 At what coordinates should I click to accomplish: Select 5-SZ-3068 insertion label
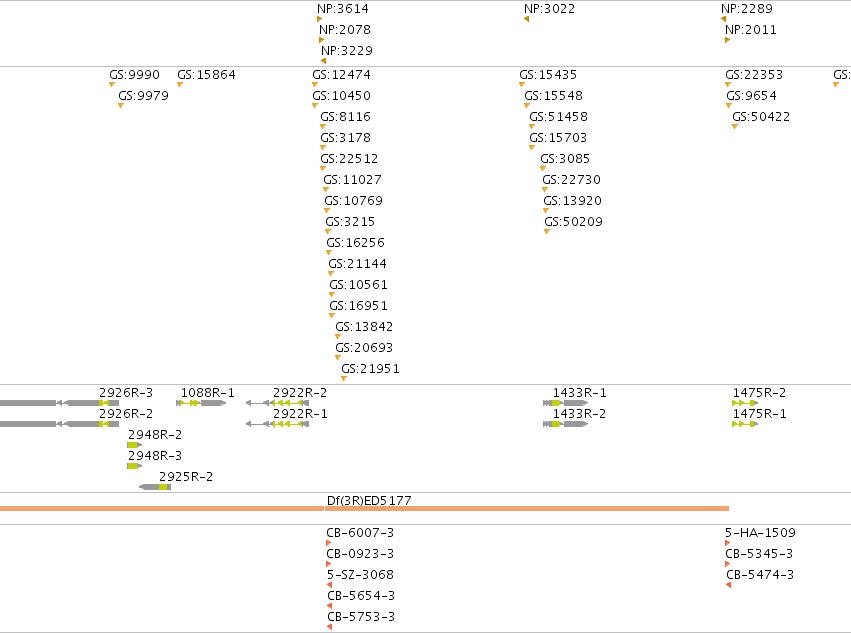tap(361, 575)
